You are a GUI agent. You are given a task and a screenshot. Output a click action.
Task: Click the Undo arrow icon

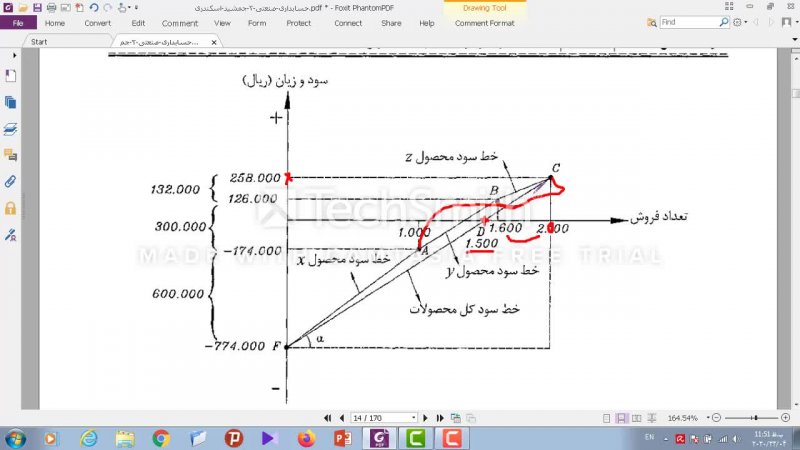tap(93, 7)
